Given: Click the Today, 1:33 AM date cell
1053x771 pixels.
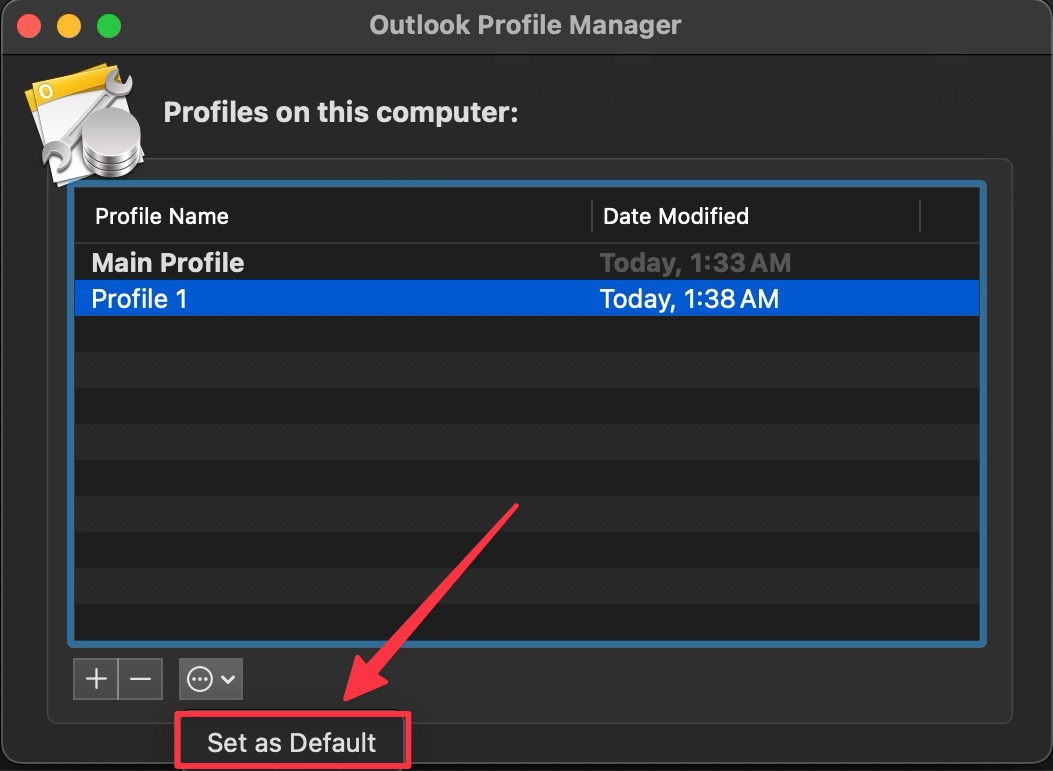Looking at the screenshot, I should [695, 263].
